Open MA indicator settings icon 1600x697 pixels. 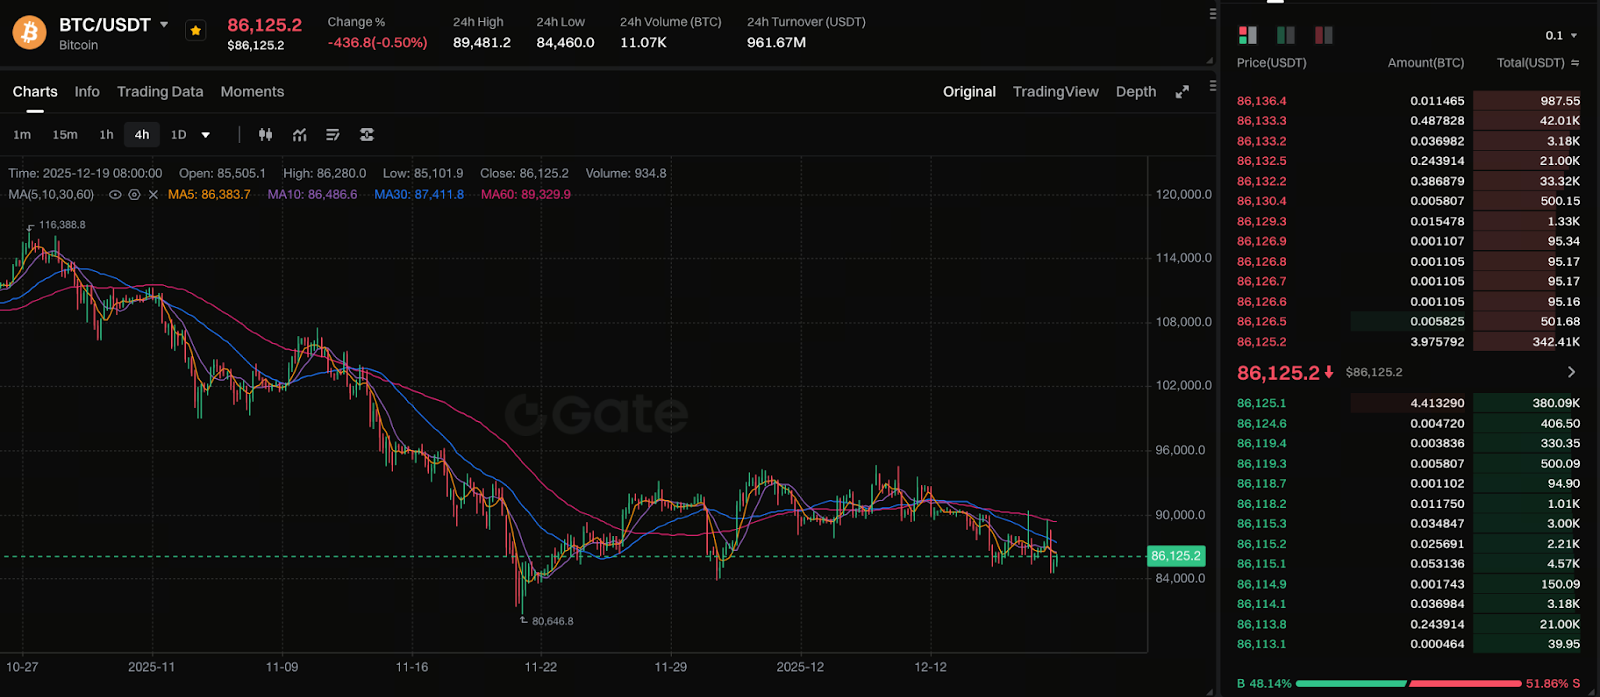tap(134, 195)
